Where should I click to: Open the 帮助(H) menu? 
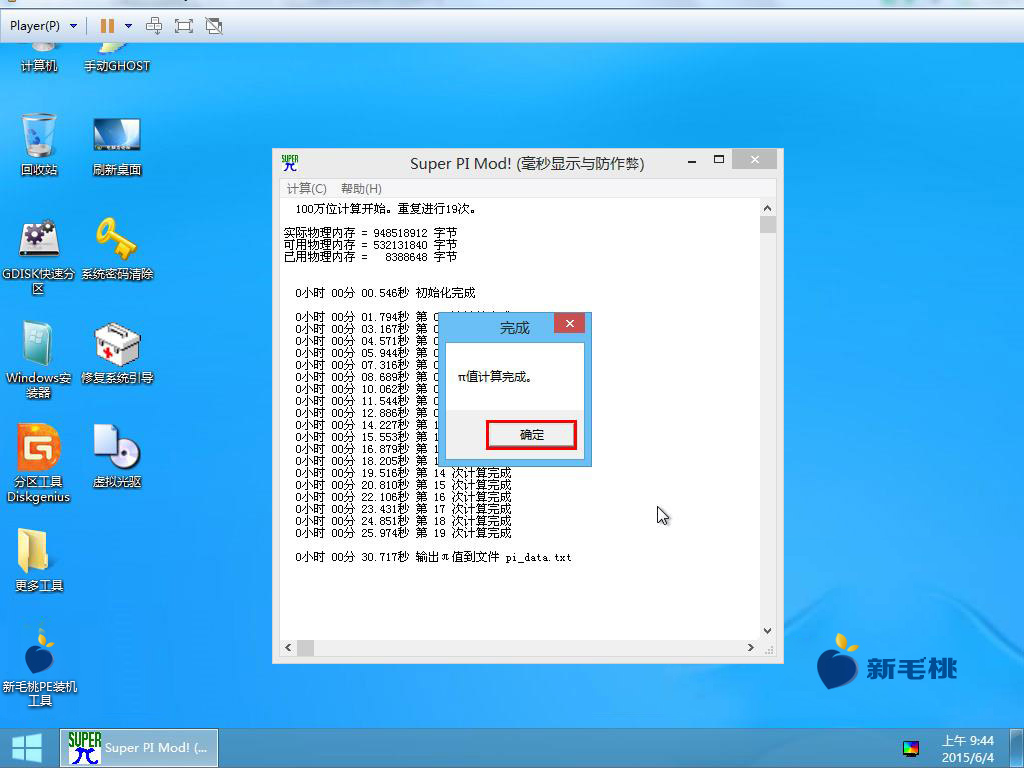[361, 189]
